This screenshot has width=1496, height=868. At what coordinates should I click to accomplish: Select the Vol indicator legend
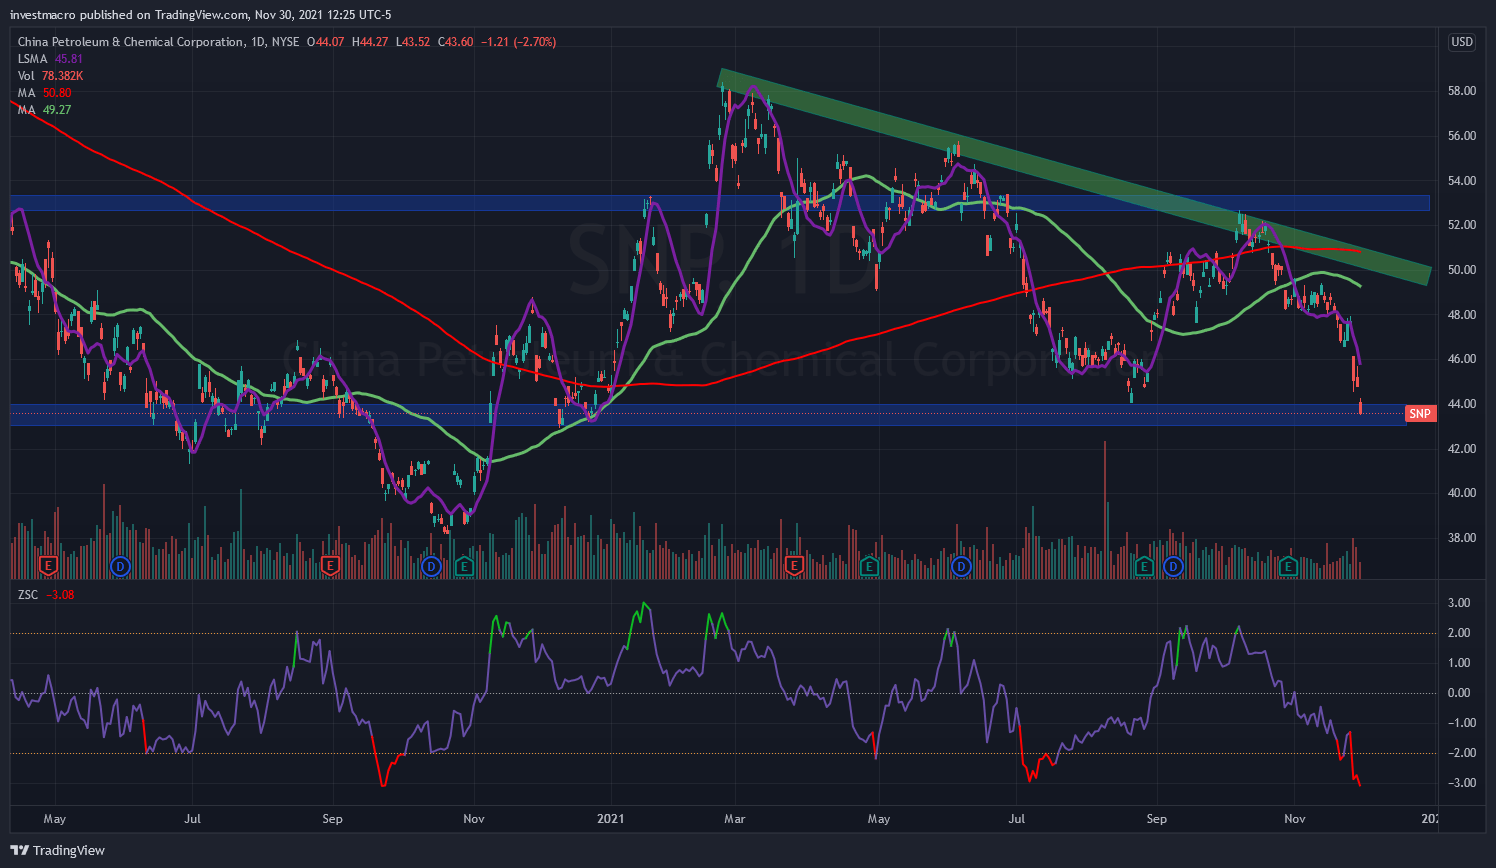pos(26,76)
